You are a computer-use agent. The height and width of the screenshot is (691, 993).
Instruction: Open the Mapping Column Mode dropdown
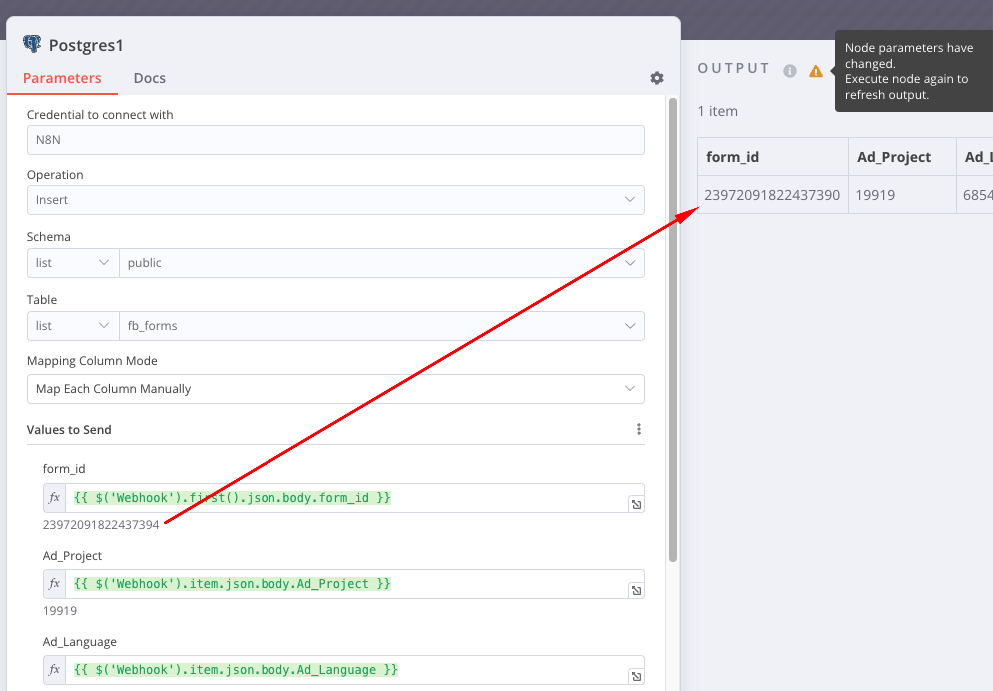pyautogui.click(x=336, y=389)
